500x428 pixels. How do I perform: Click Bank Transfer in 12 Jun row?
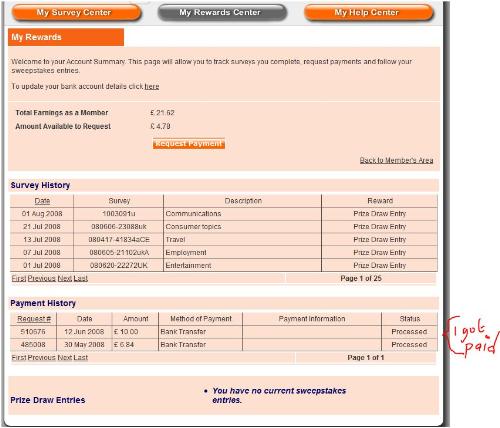pyautogui.click(x=183, y=332)
